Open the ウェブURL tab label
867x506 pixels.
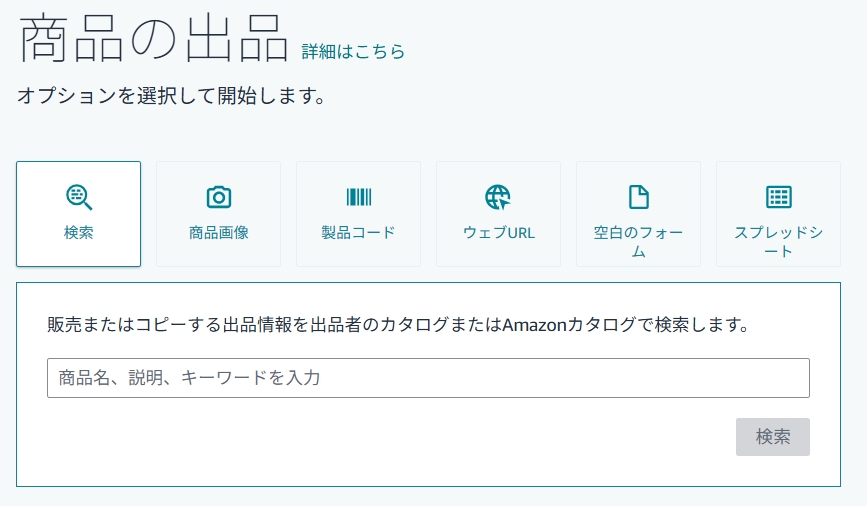499,232
